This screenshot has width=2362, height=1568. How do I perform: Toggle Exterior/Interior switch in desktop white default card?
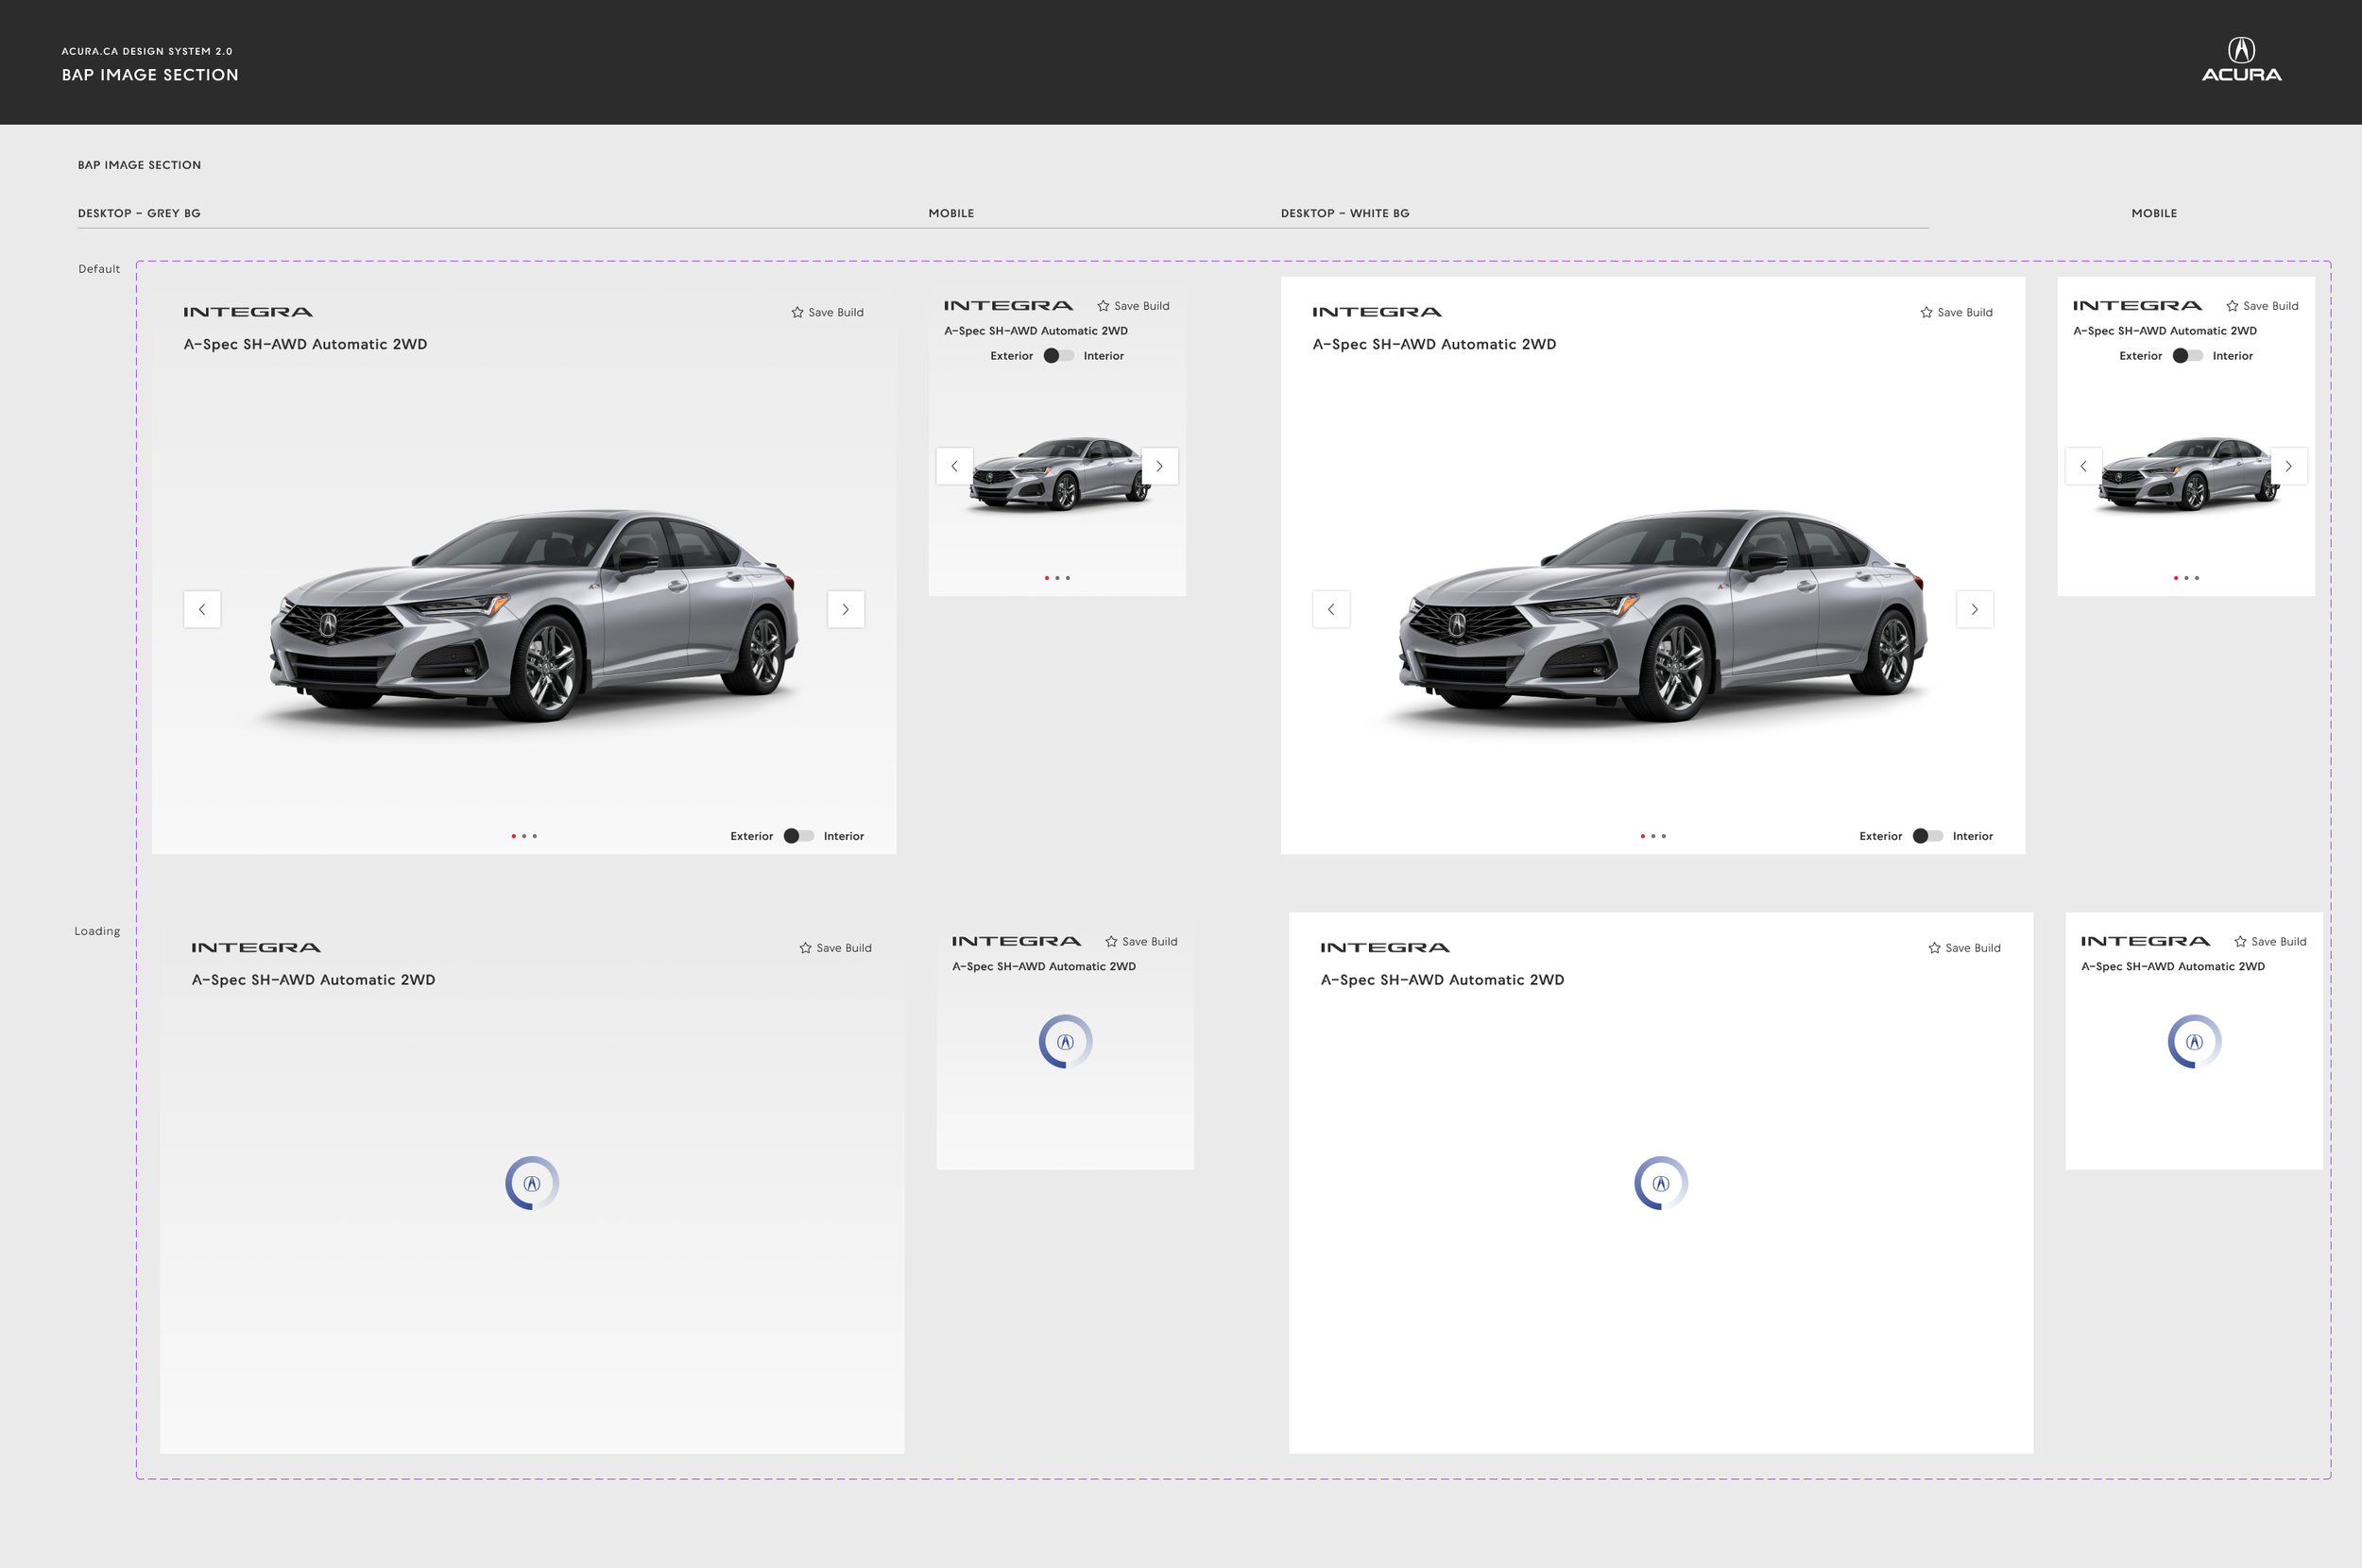point(1927,836)
